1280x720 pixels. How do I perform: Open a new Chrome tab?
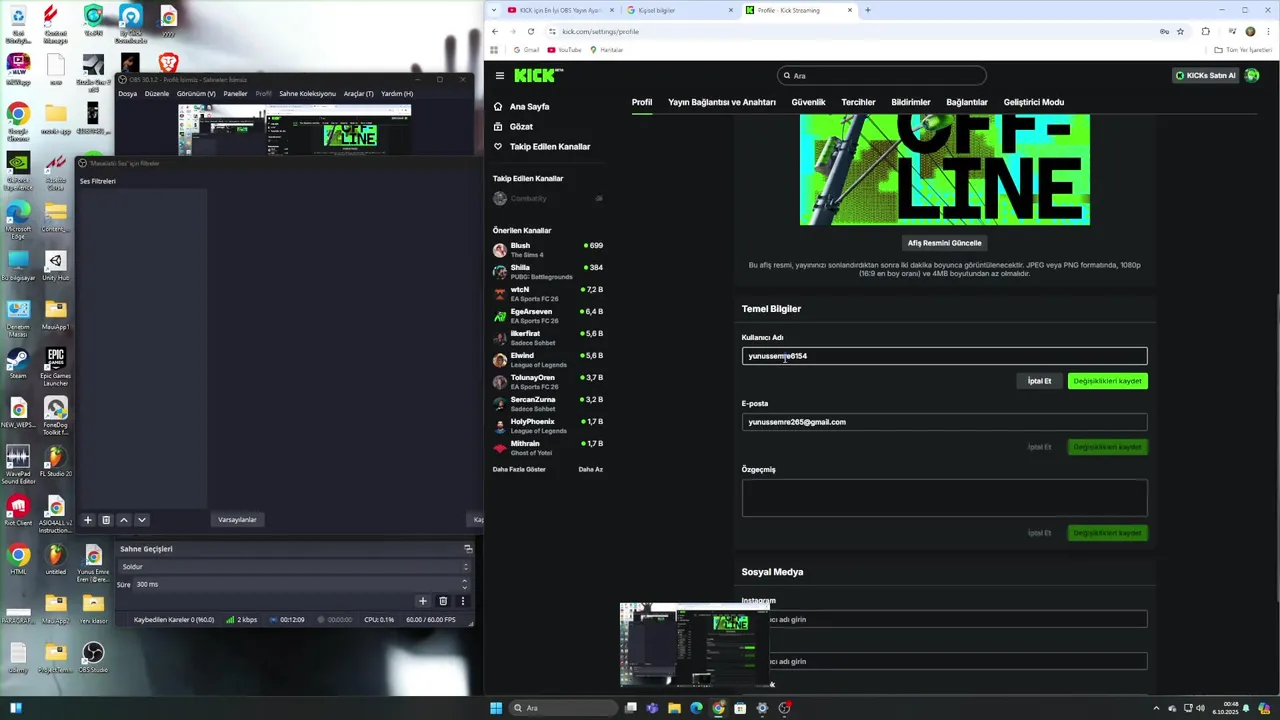[x=867, y=10]
